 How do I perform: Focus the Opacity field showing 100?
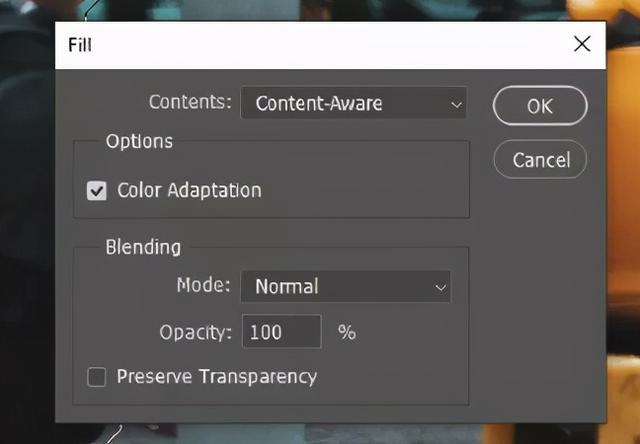click(282, 331)
